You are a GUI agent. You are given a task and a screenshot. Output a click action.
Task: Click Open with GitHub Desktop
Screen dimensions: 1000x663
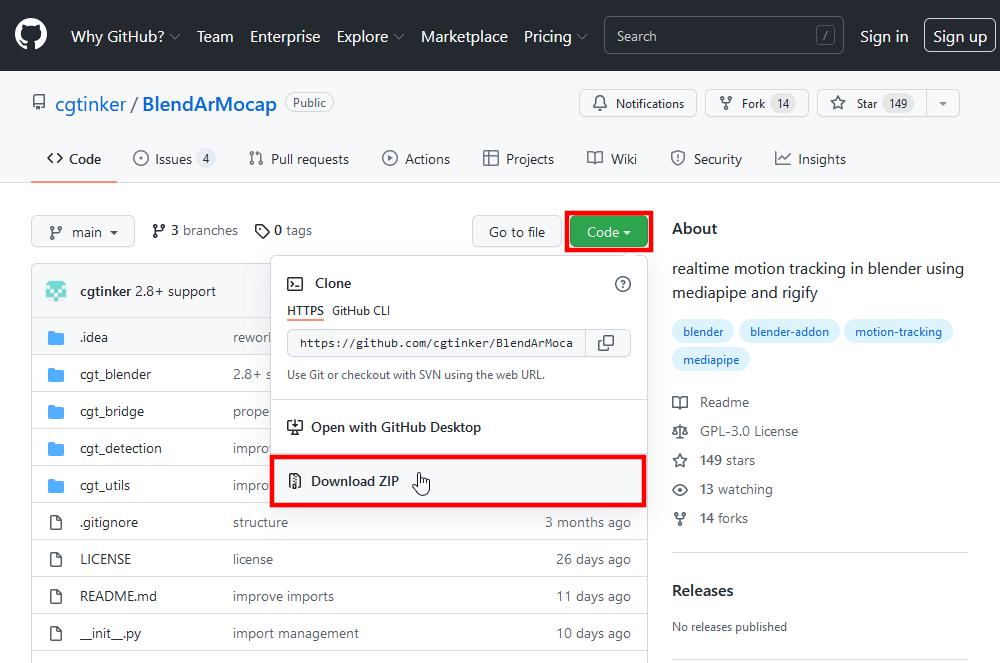(459, 427)
